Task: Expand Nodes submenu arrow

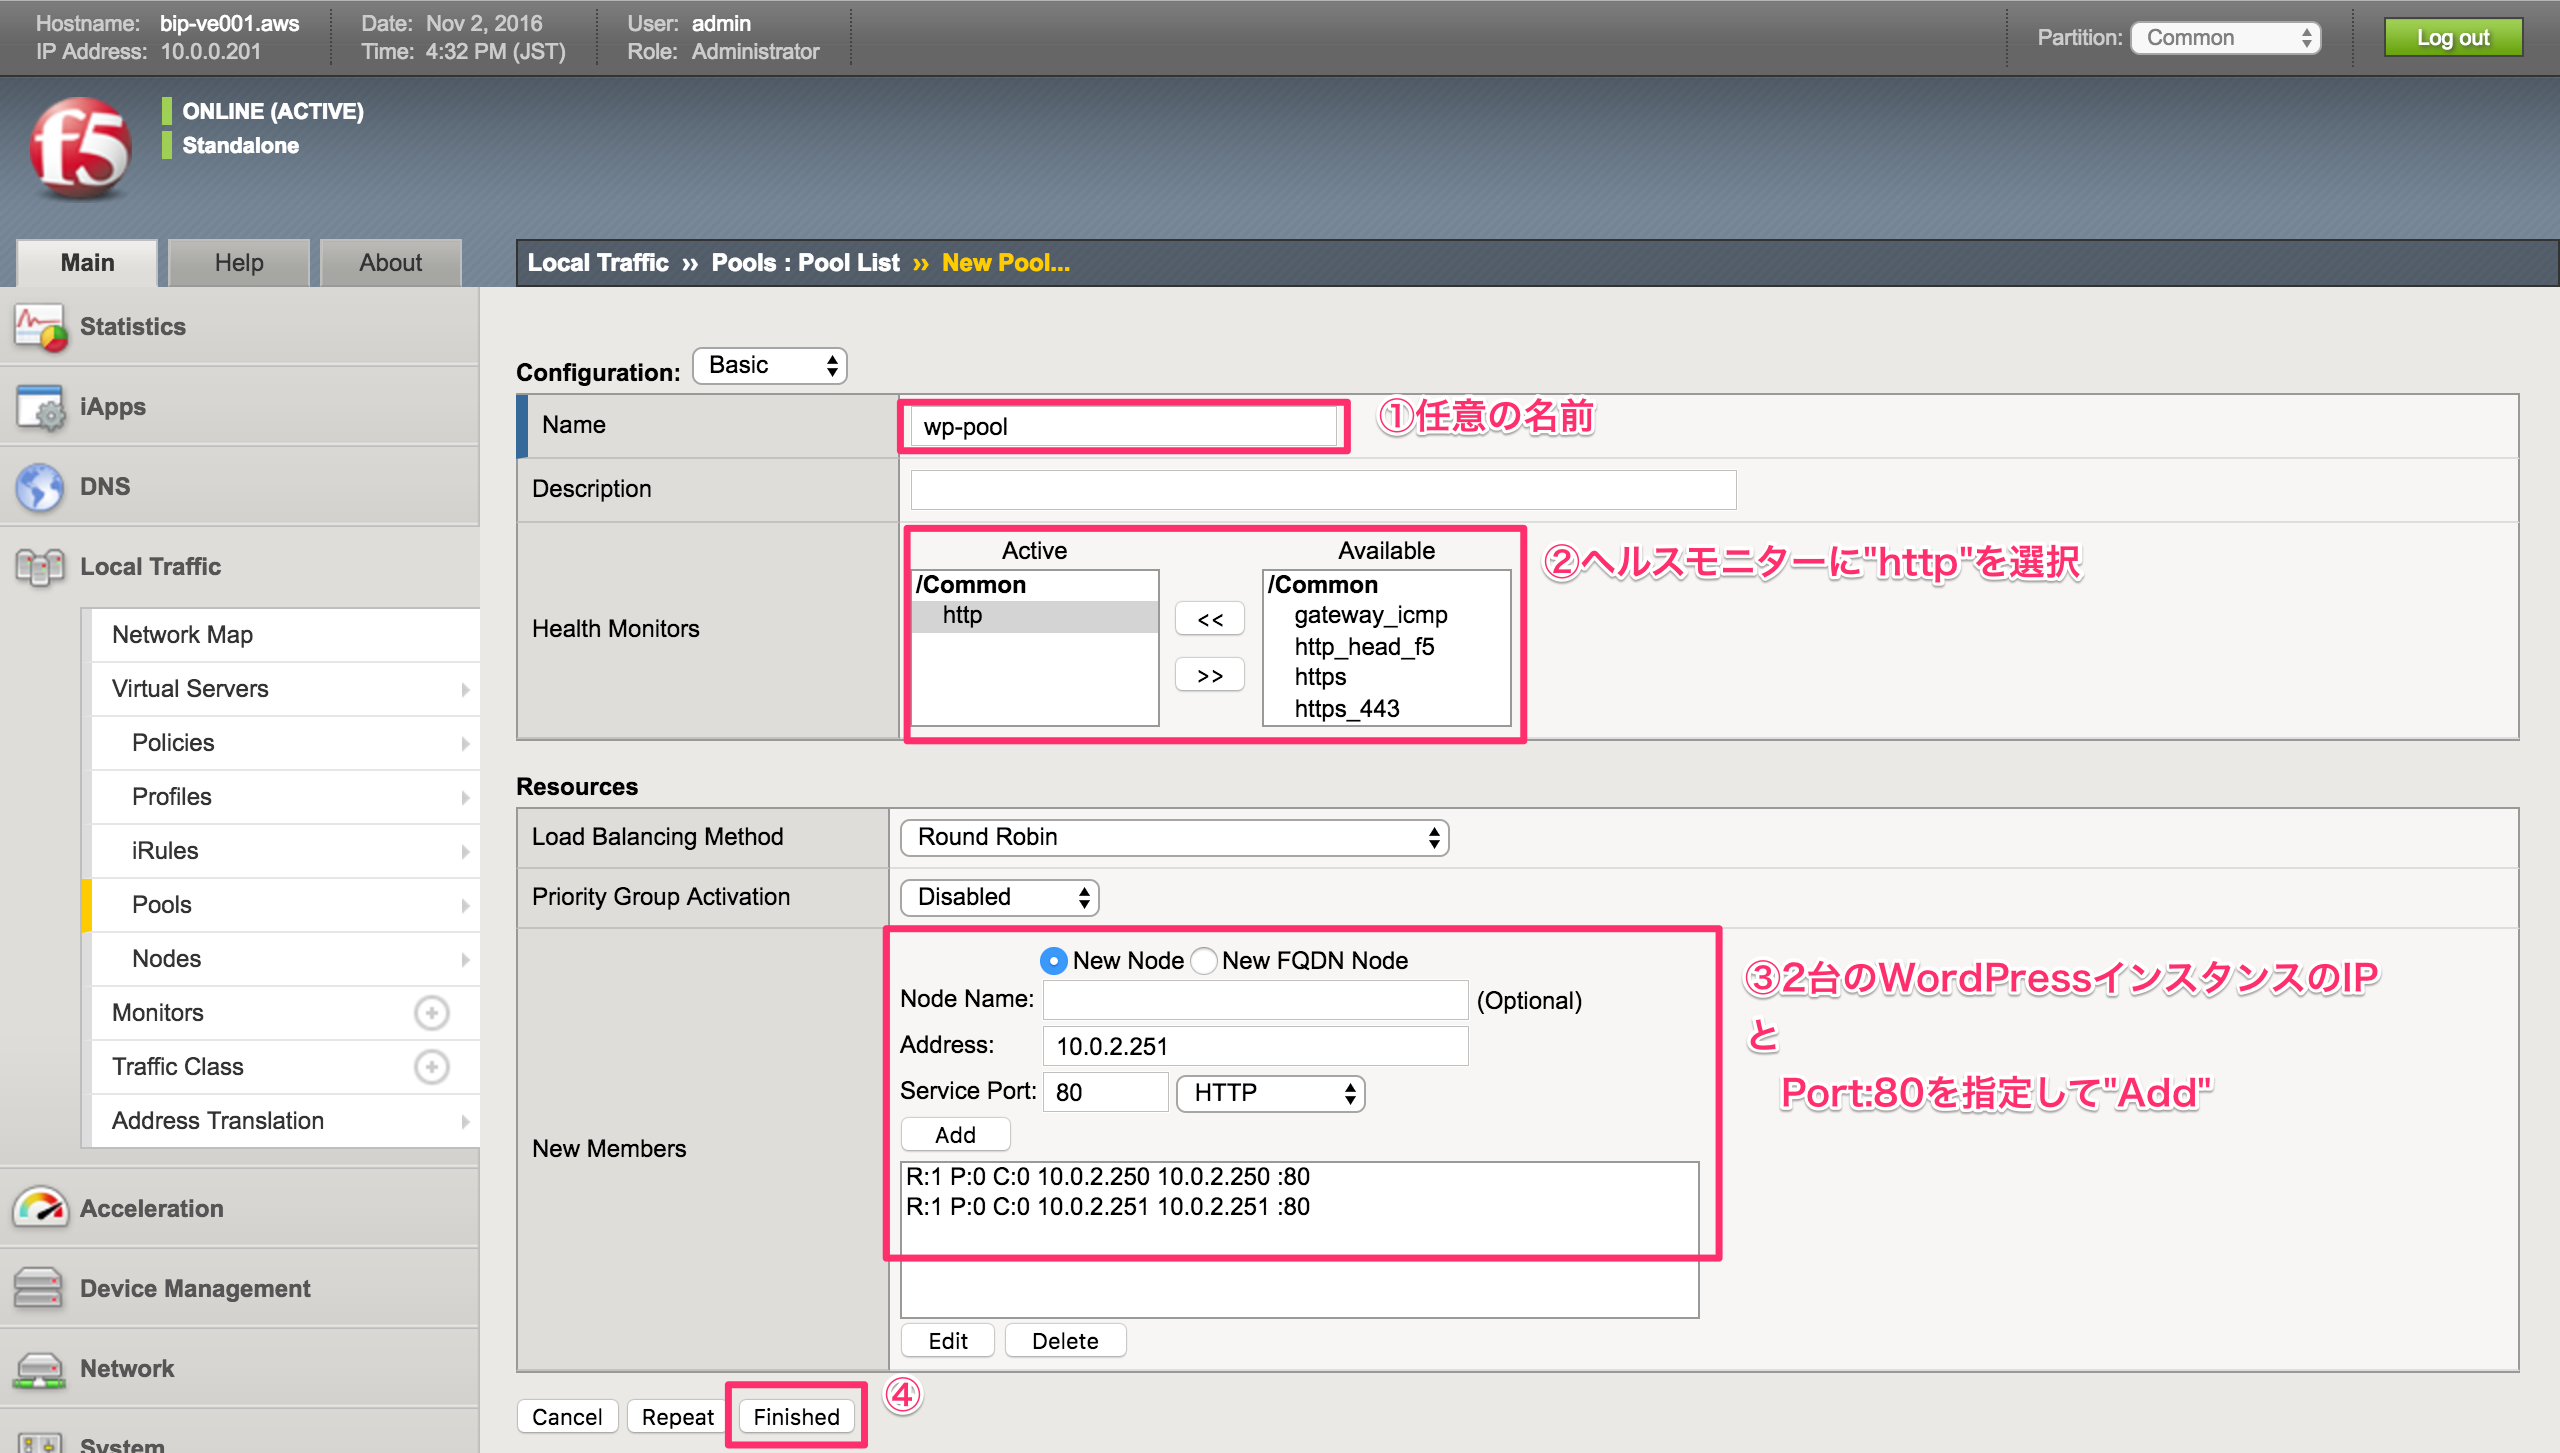Action: [x=465, y=960]
